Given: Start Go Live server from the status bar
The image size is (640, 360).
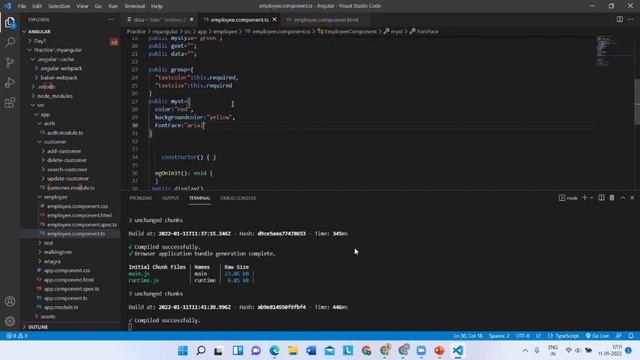Looking at the screenshot, I should click(598, 336).
